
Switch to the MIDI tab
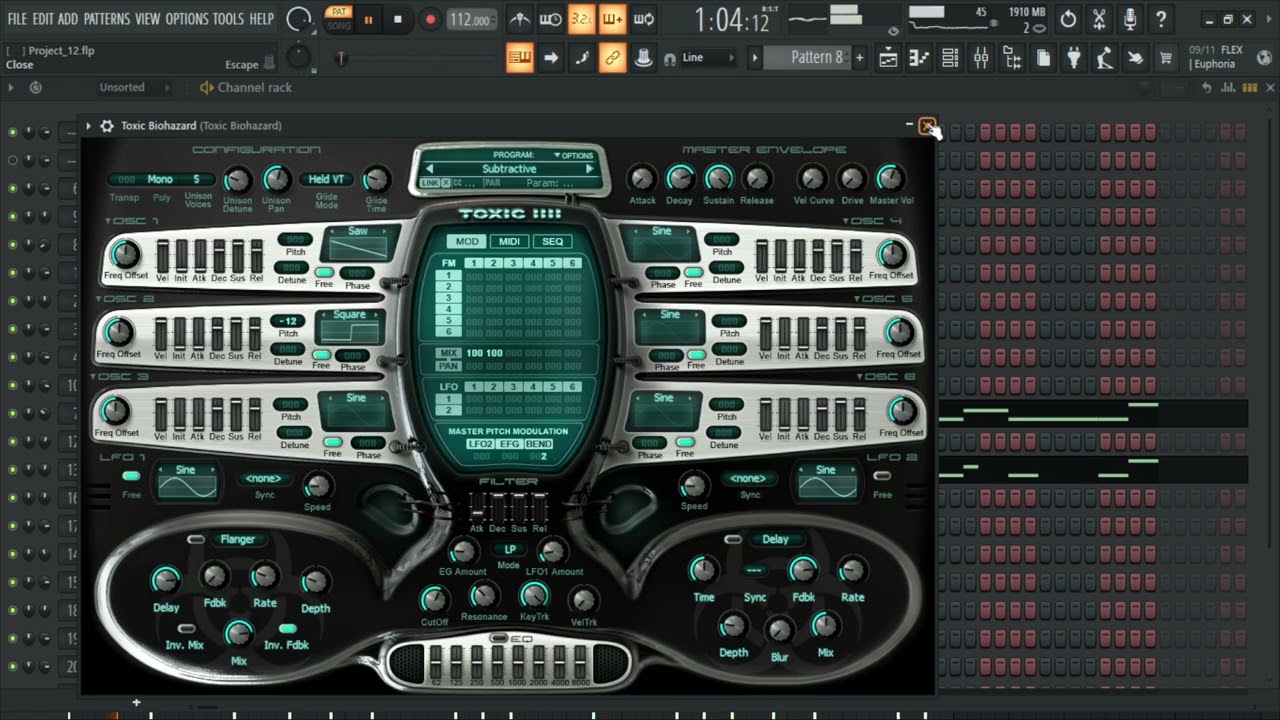pos(510,242)
